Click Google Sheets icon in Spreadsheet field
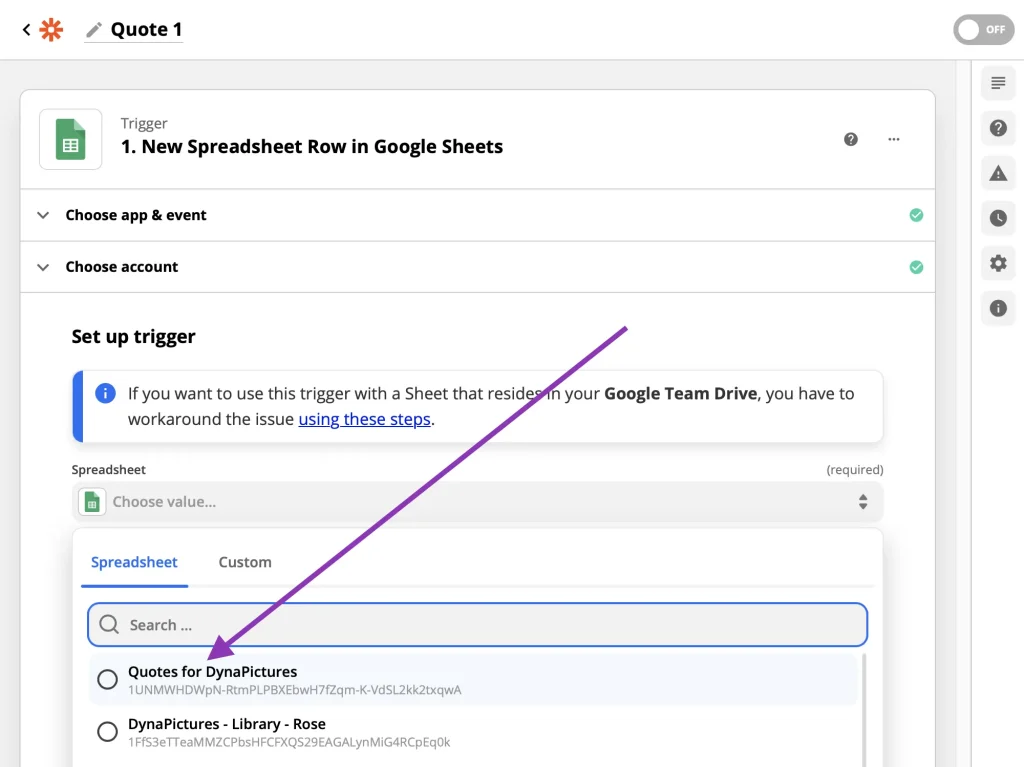This screenshot has width=1024, height=767. pos(92,502)
